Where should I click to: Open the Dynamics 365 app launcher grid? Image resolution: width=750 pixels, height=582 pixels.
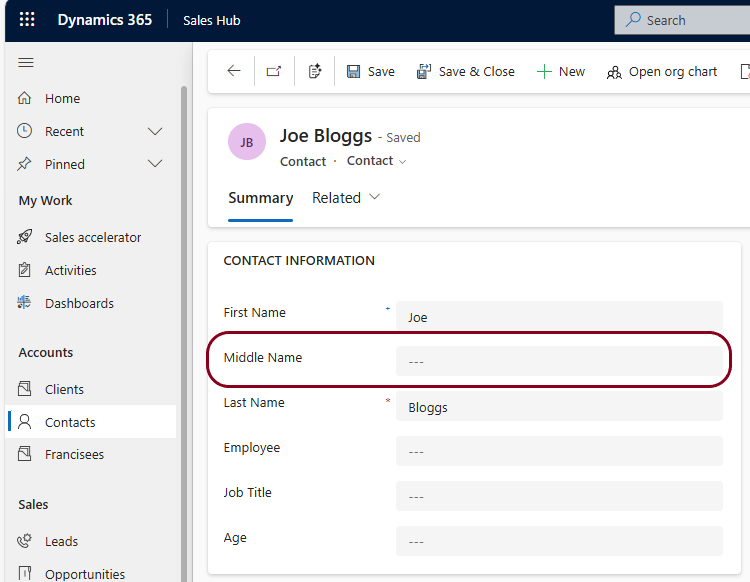click(x=27, y=20)
